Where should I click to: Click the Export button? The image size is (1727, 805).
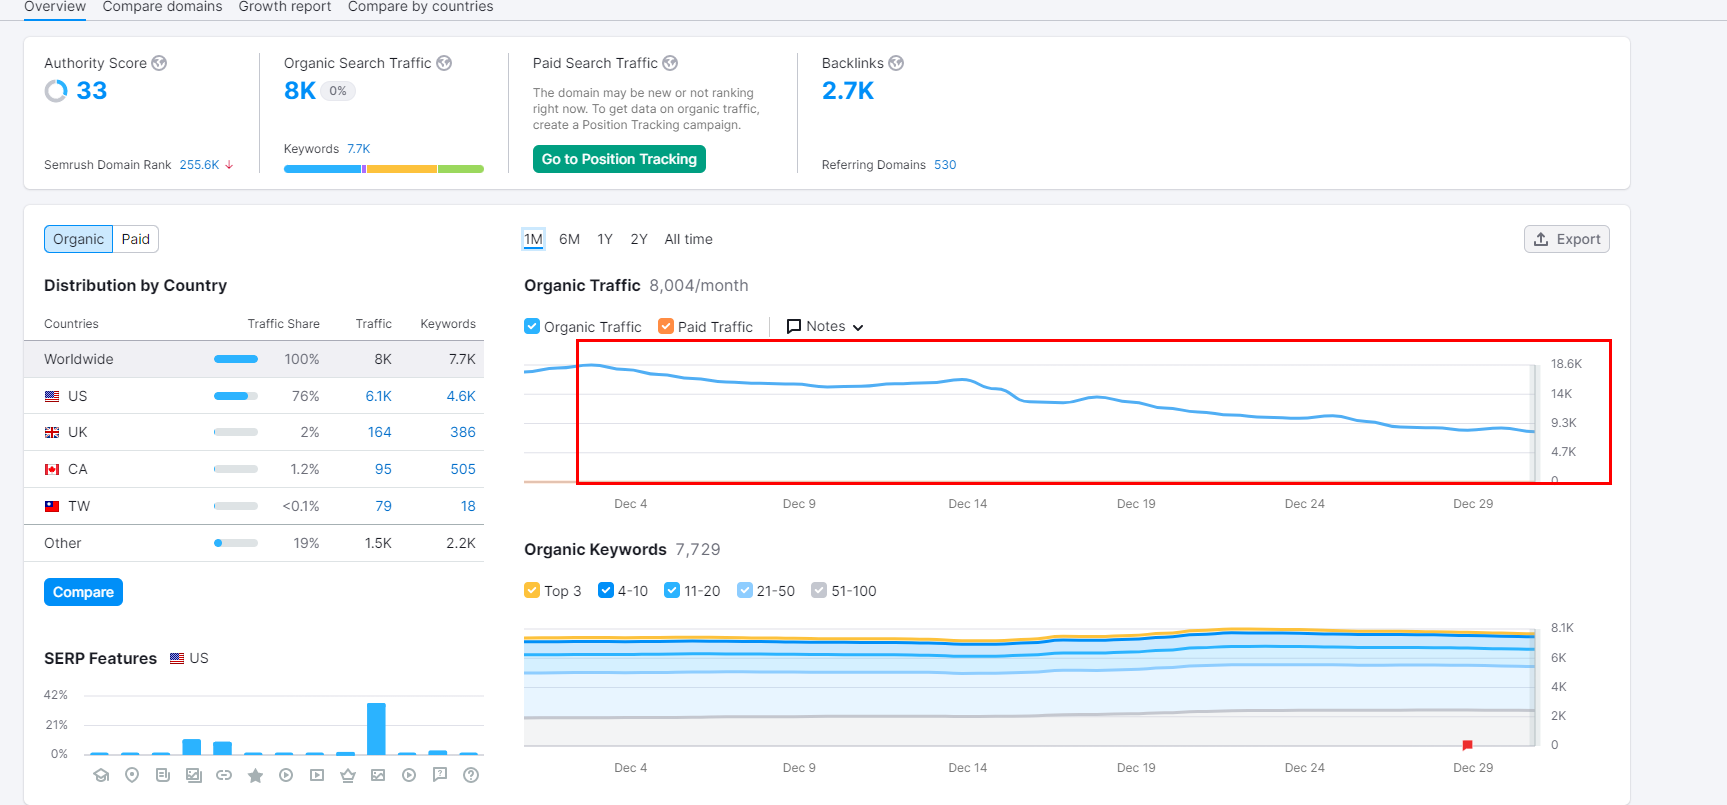(x=1567, y=239)
